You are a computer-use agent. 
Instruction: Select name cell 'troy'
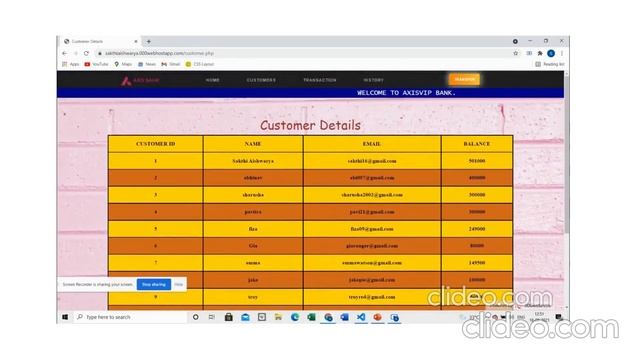click(x=253, y=297)
